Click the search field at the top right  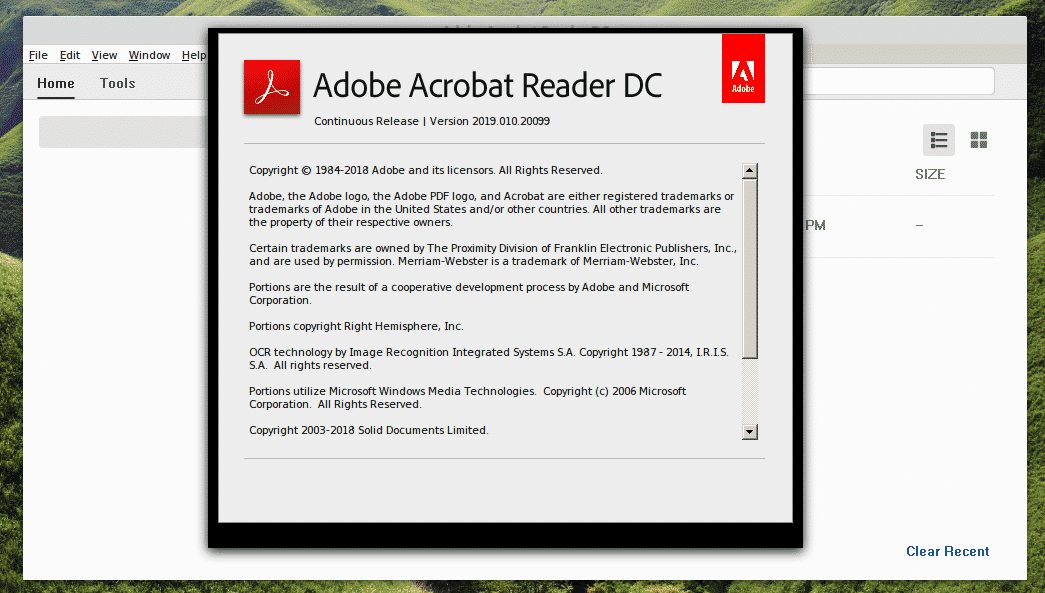pos(898,81)
